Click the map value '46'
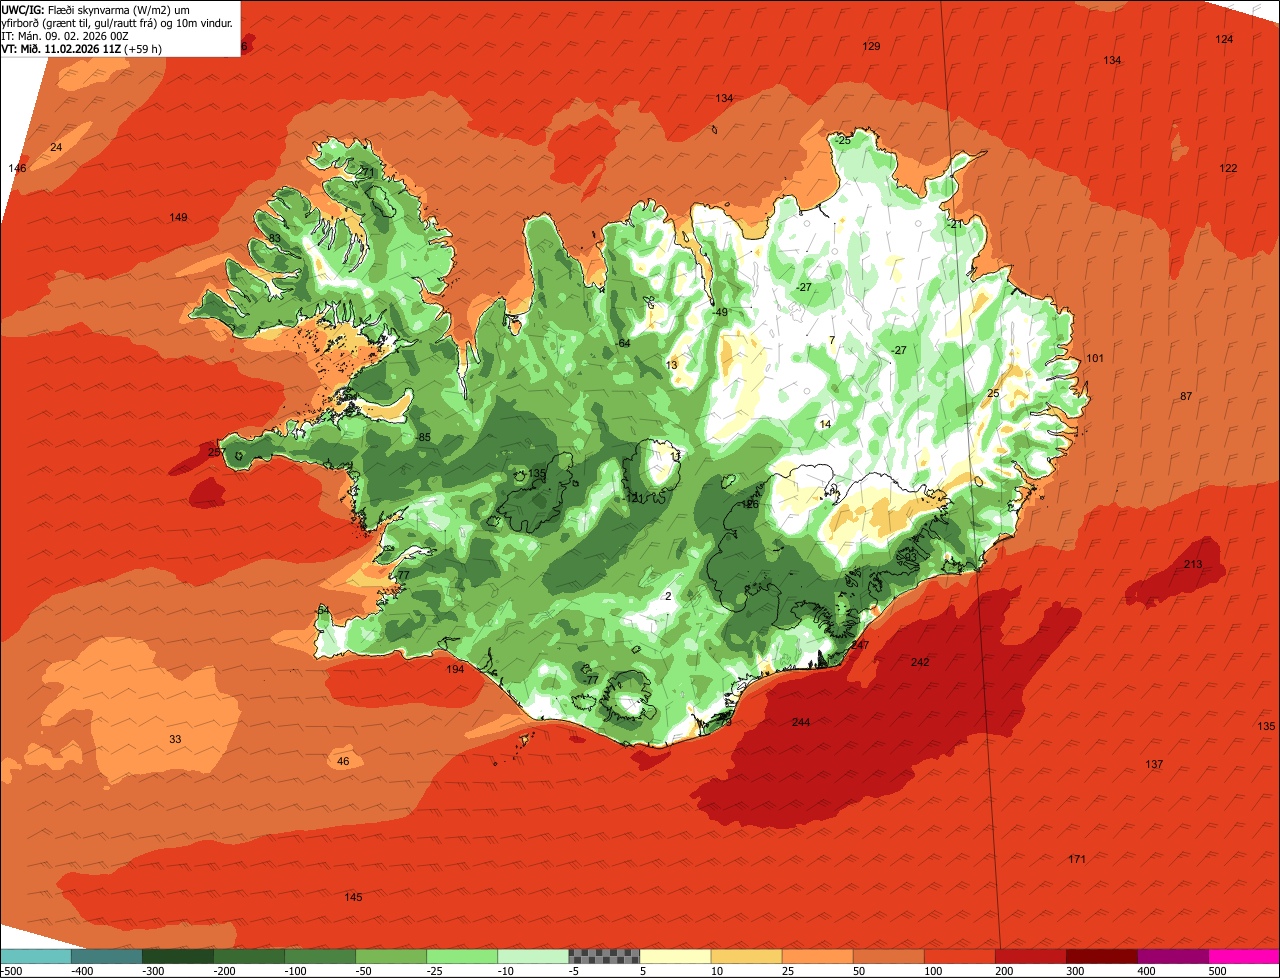Screen dimensions: 1280x978 pos(343,762)
